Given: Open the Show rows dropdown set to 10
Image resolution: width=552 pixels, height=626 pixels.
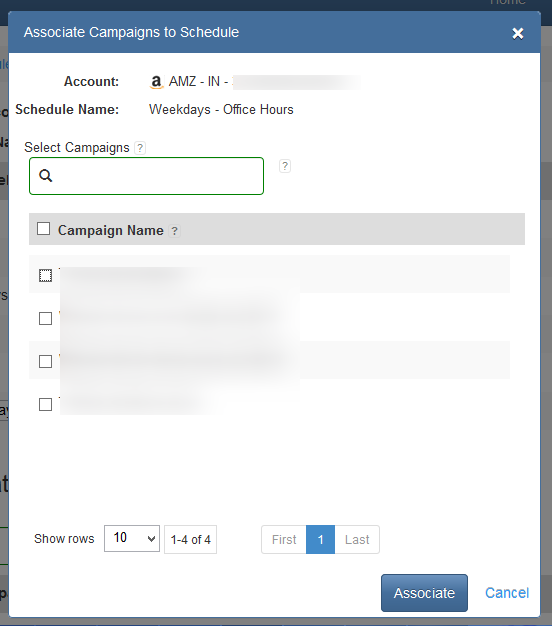Looking at the screenshot, I should (x=132, y=539).
